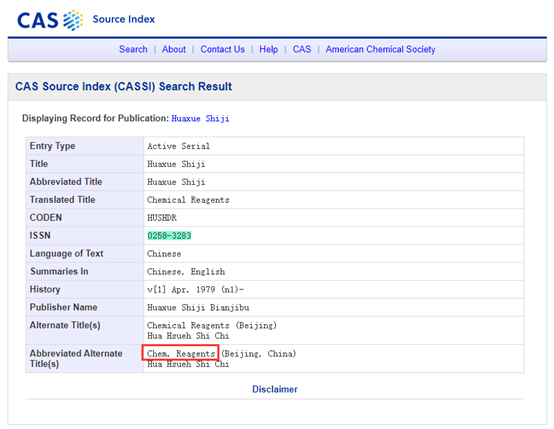
Task: Select the highlighted ISSN 0258-3283 value
Action: (x=169, y=235)
